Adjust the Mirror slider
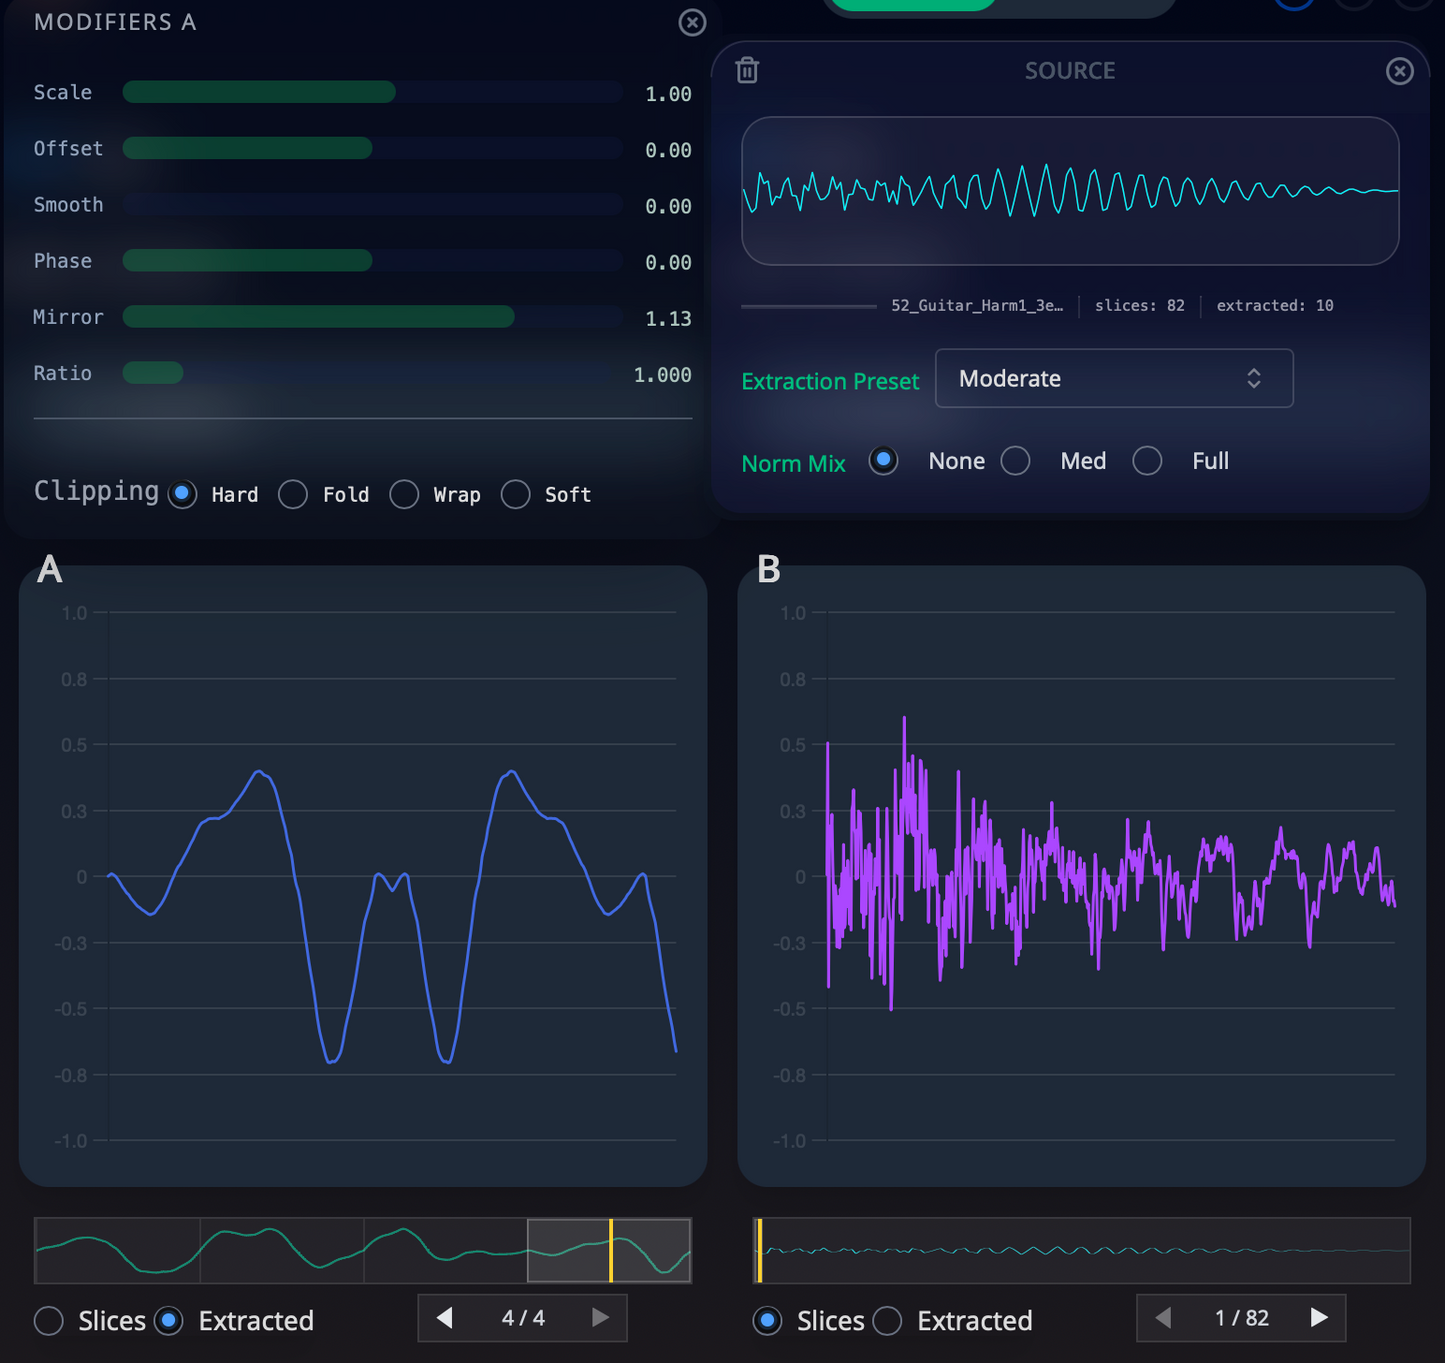The width and height of the screenshot is (1445, 1363). 372,317
